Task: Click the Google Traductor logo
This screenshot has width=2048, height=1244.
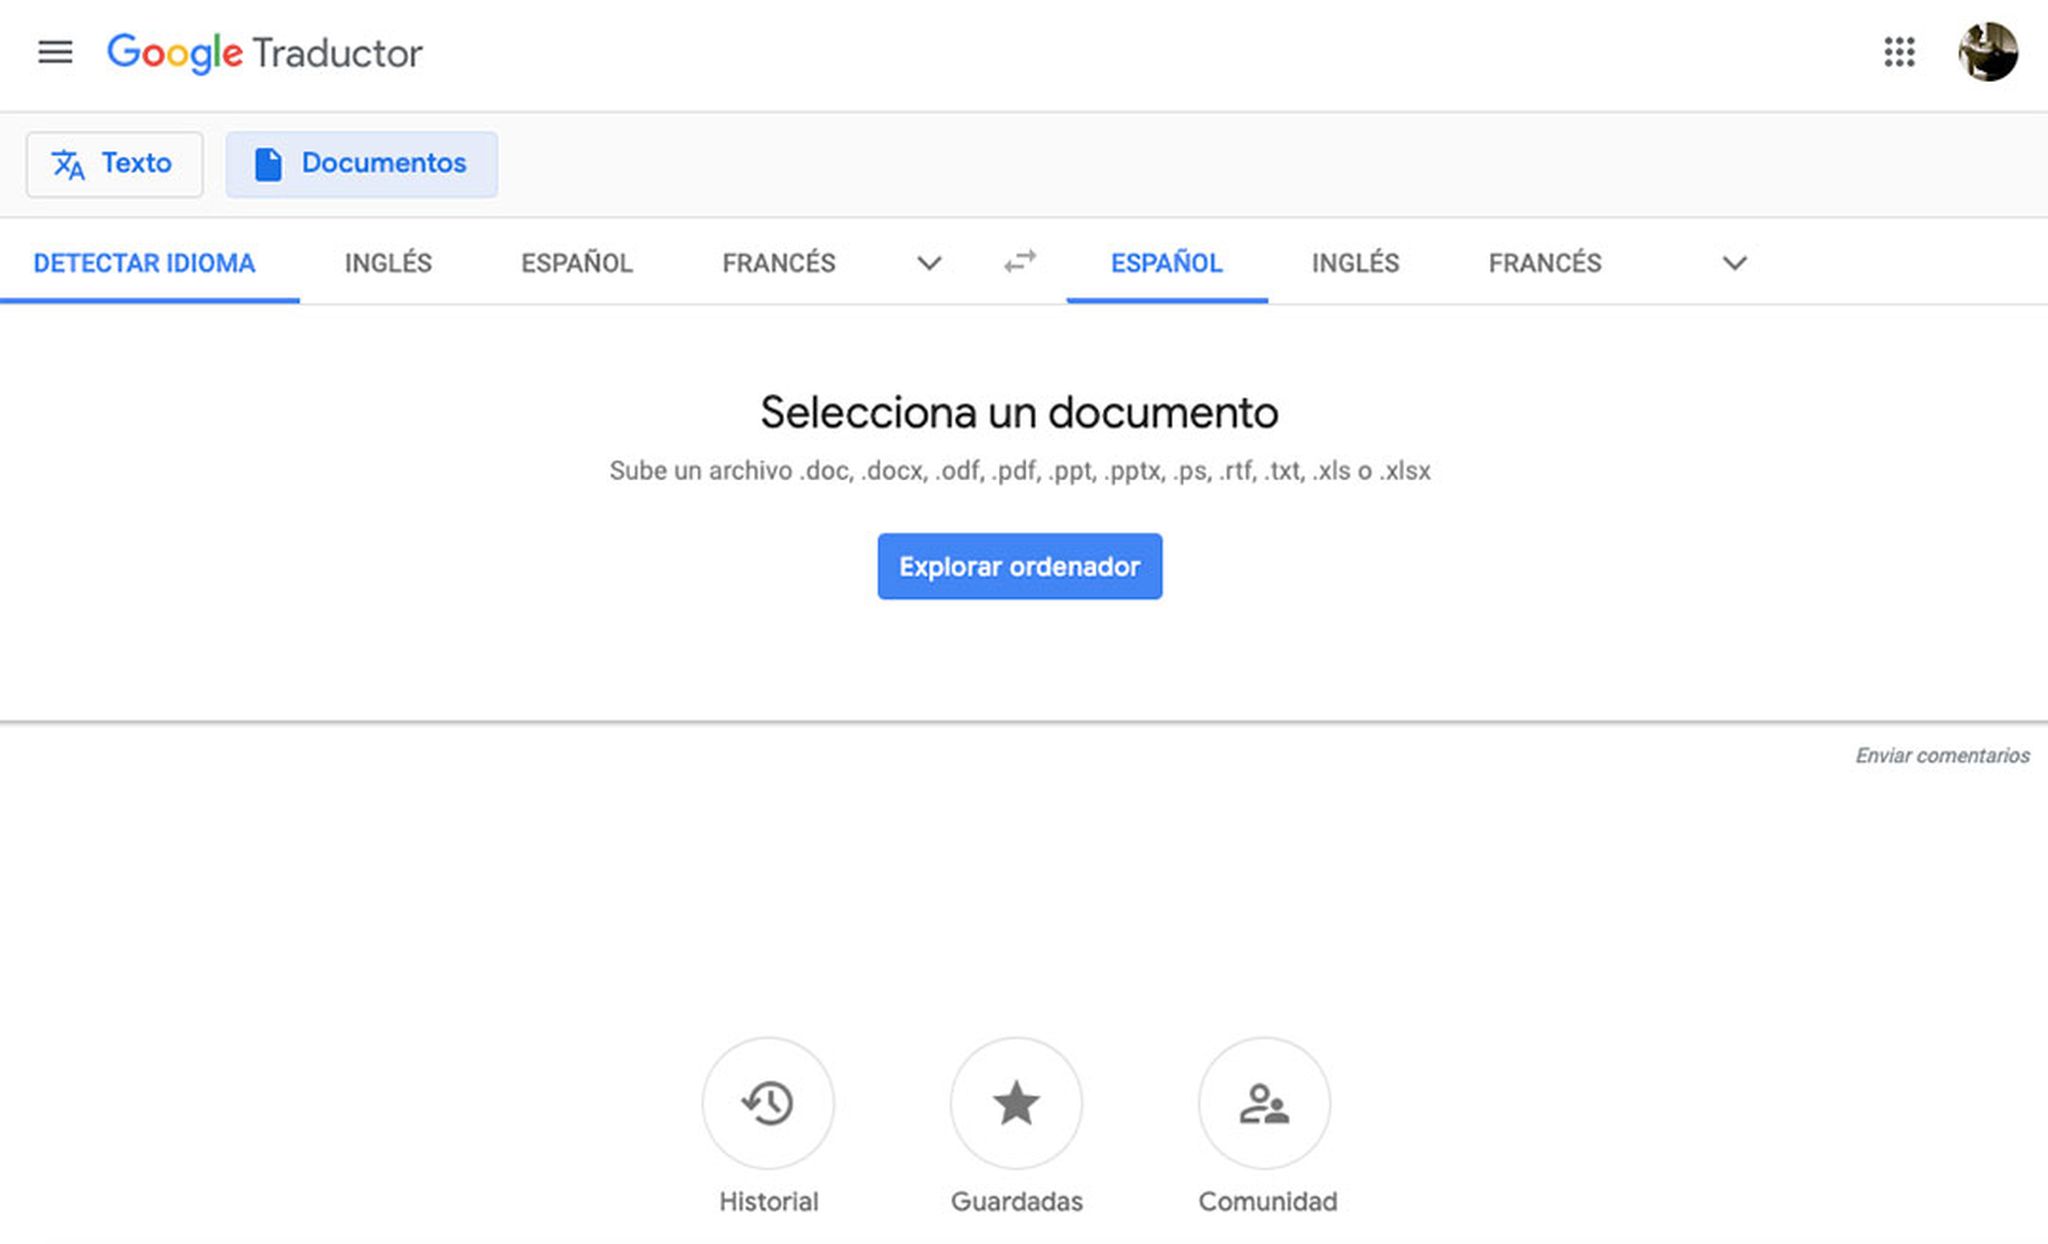Action: click(x=265, y=53)
